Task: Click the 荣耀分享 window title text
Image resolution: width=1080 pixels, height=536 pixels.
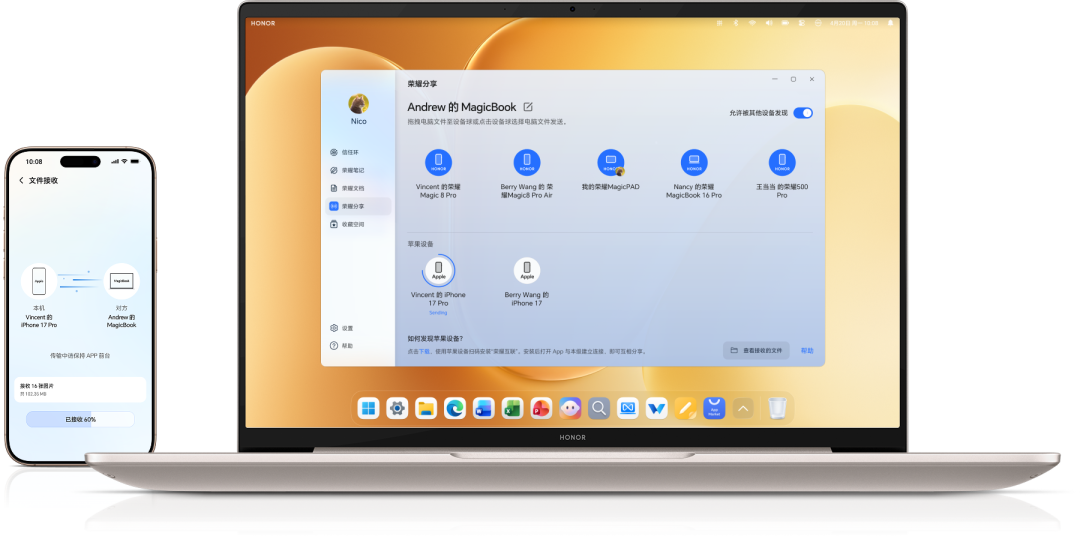Action: [x=422, y=84]
